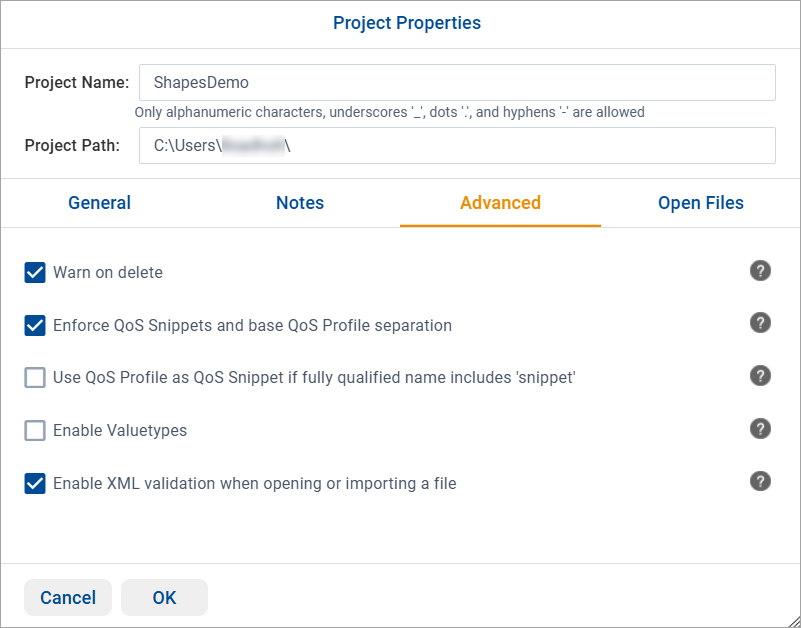The width and height of the screenshot is (801, 628).
Task: Click help icon for XML validation setting
Action: tap(760, 481)
